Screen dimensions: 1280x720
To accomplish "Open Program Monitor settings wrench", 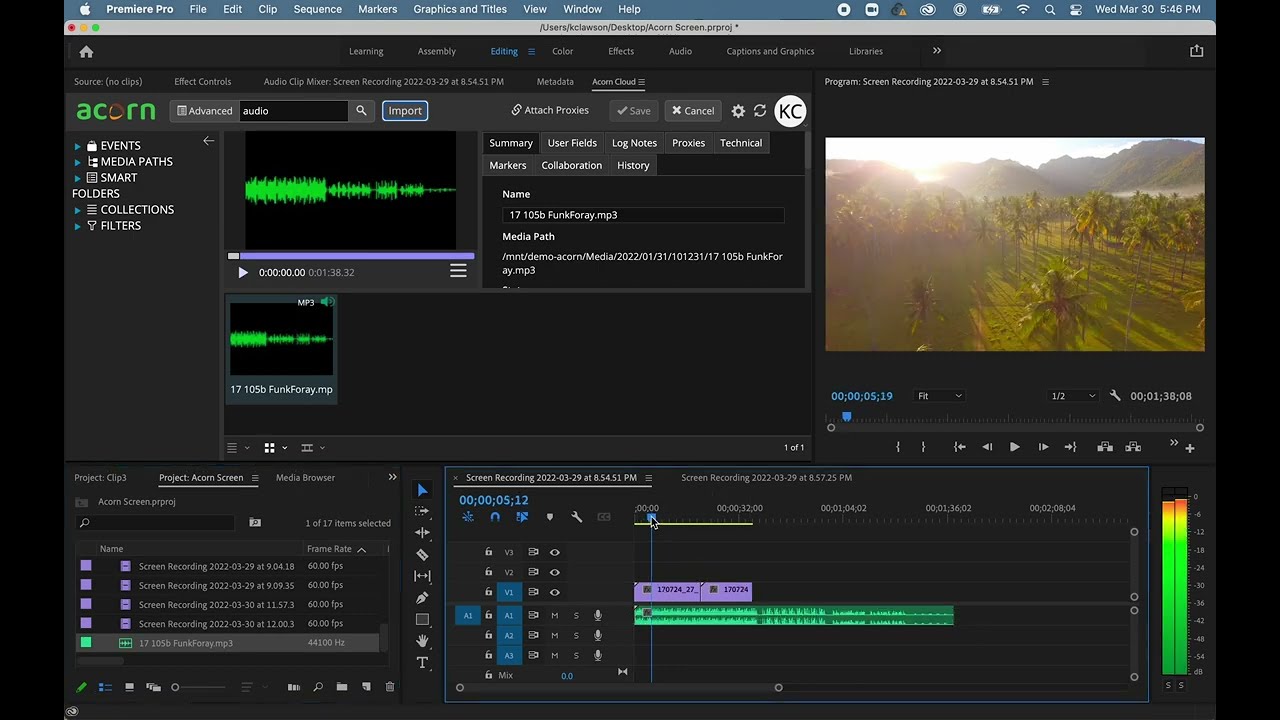I will point(1115,396).
